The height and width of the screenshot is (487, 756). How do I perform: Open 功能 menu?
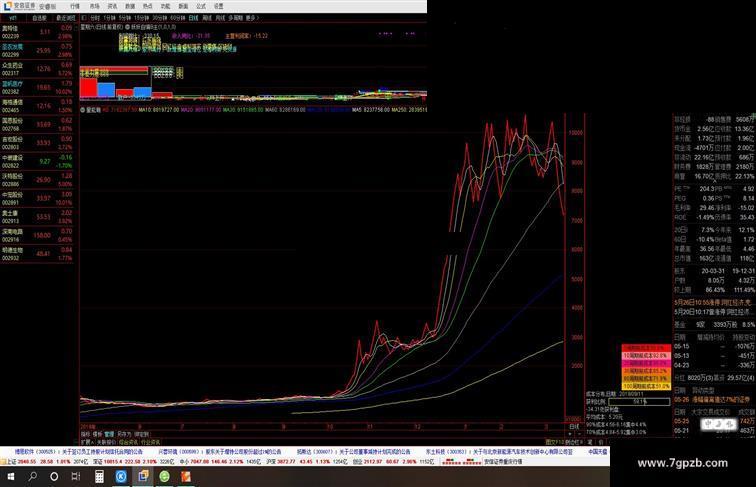tap(165, 6)
